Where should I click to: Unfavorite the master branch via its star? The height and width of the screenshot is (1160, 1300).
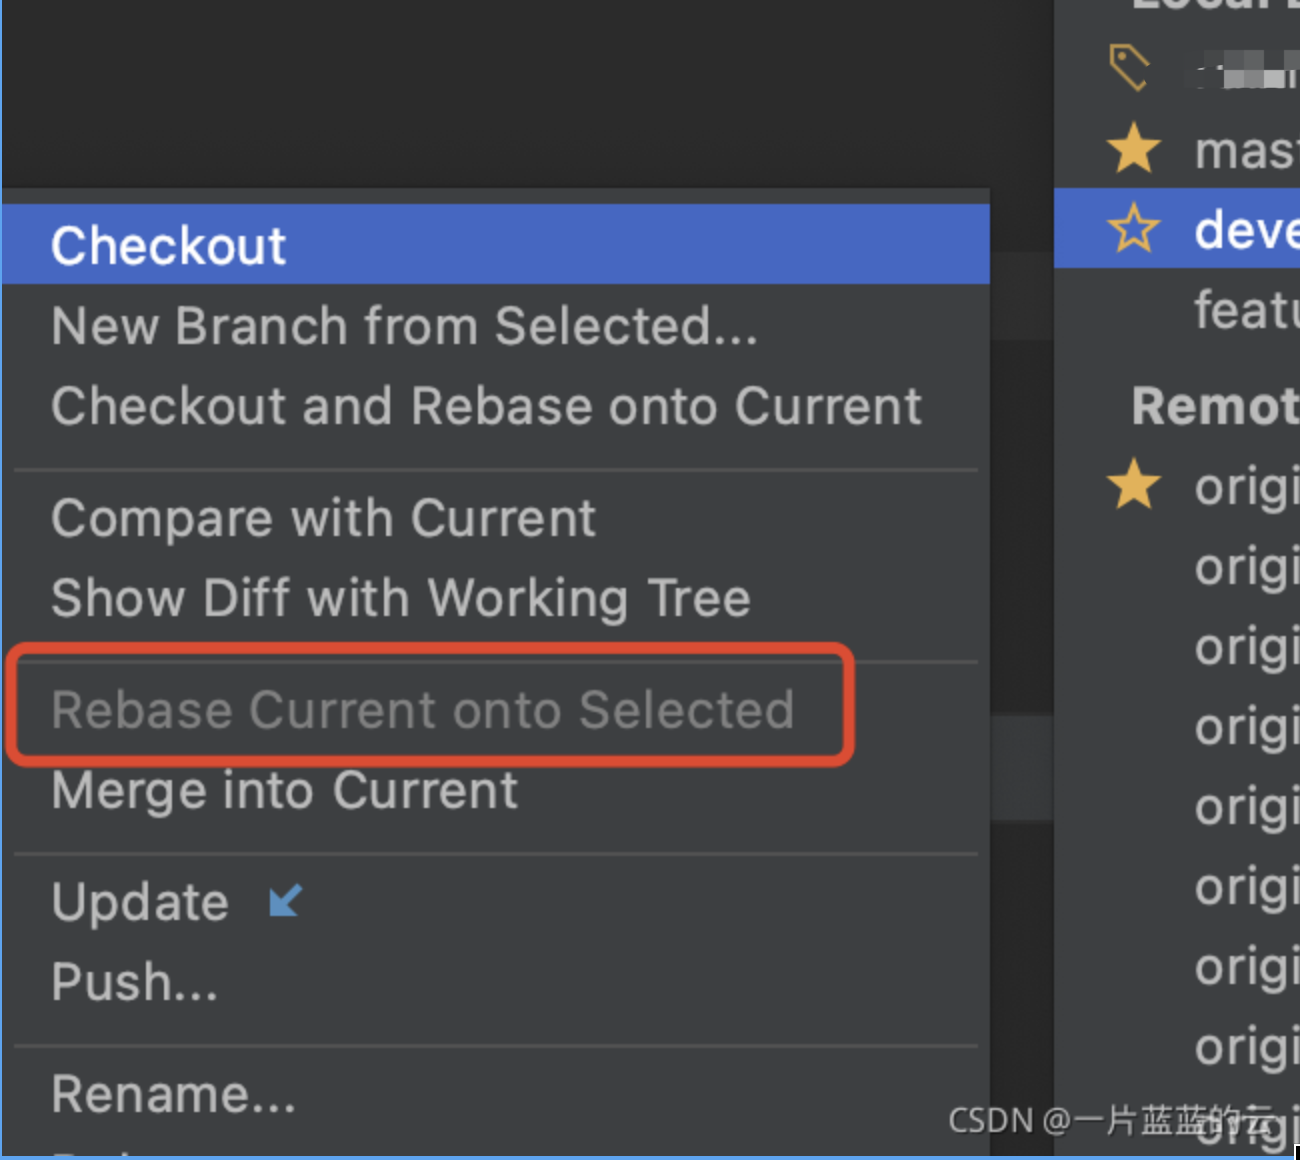(1133, 148)
